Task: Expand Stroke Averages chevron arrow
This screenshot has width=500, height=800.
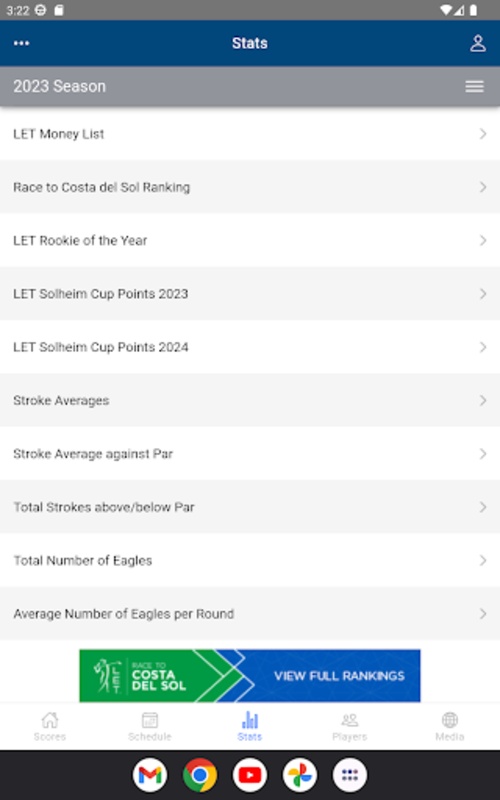Action: coord(483,401)
